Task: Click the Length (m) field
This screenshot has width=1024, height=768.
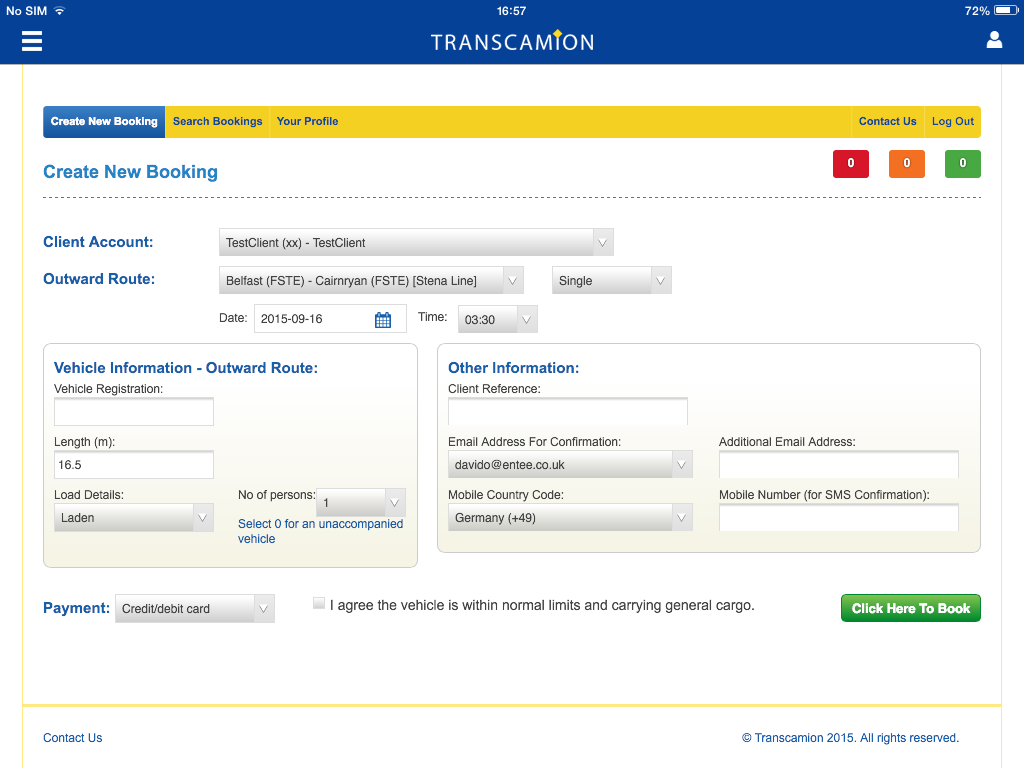Action: click(134, 464)
